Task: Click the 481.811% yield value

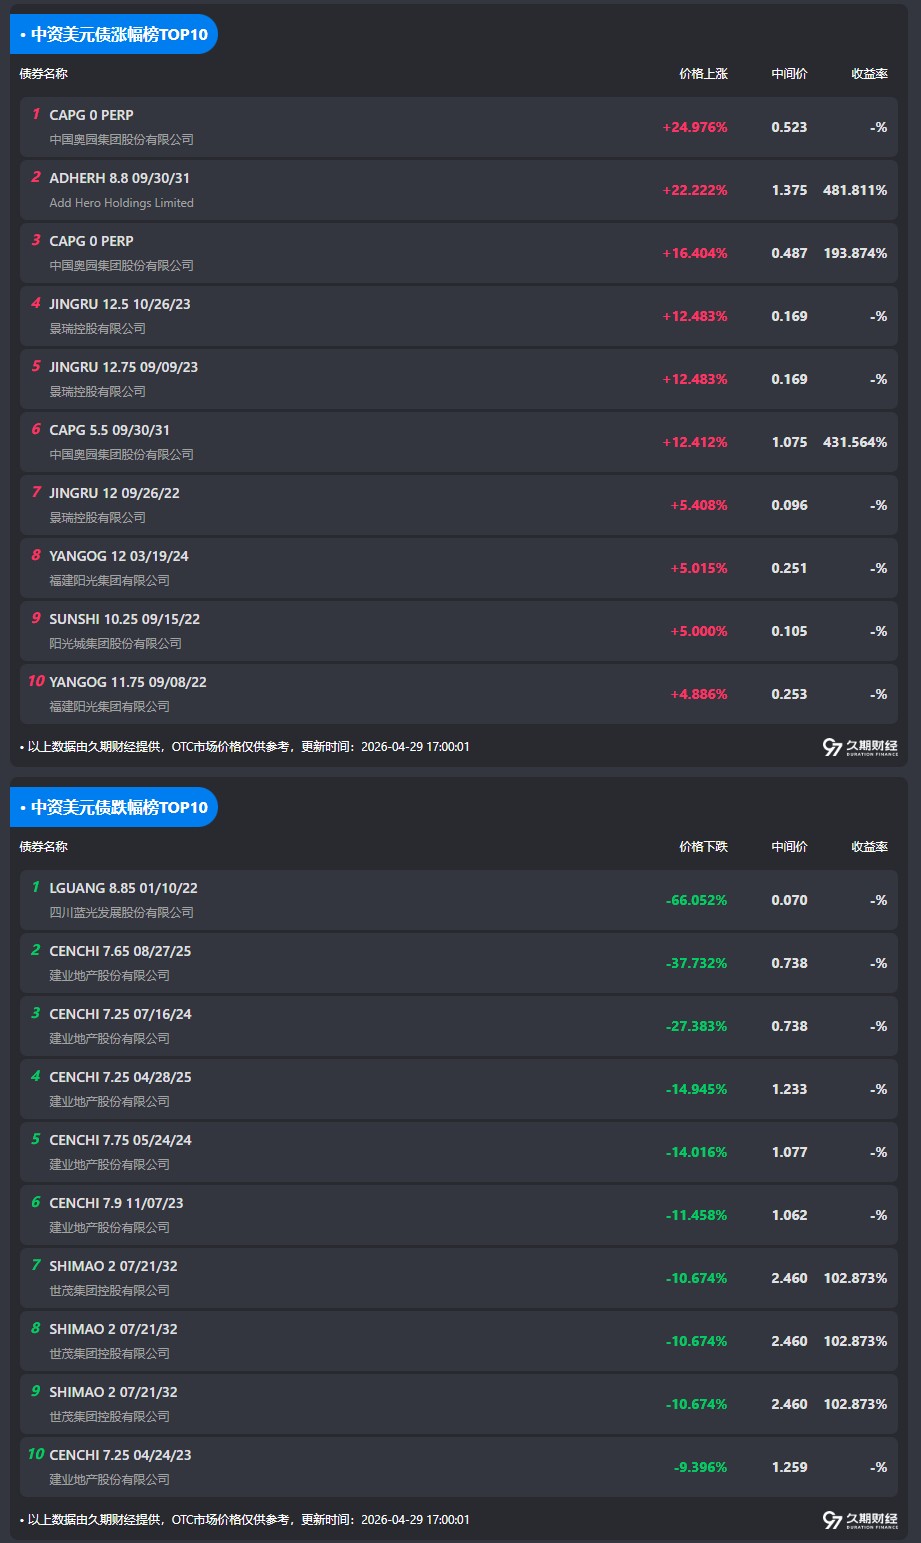Action: pos(855,191)
